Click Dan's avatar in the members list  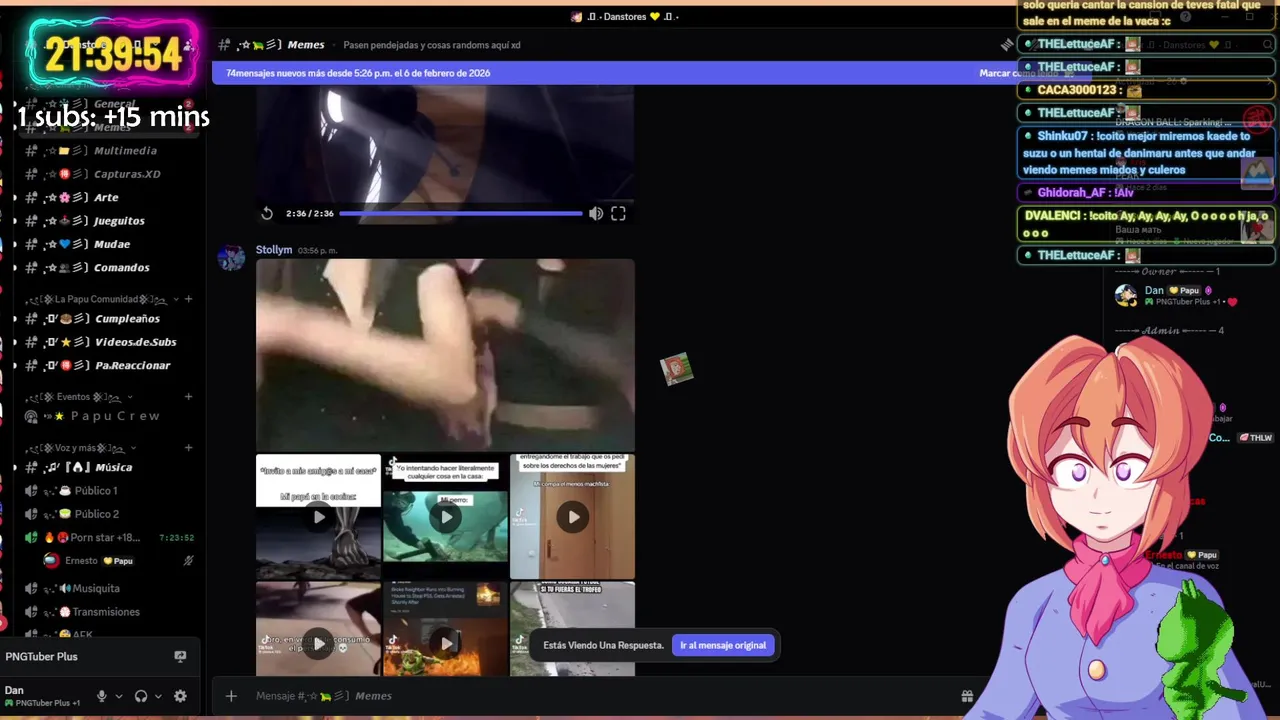(1126, 295)
